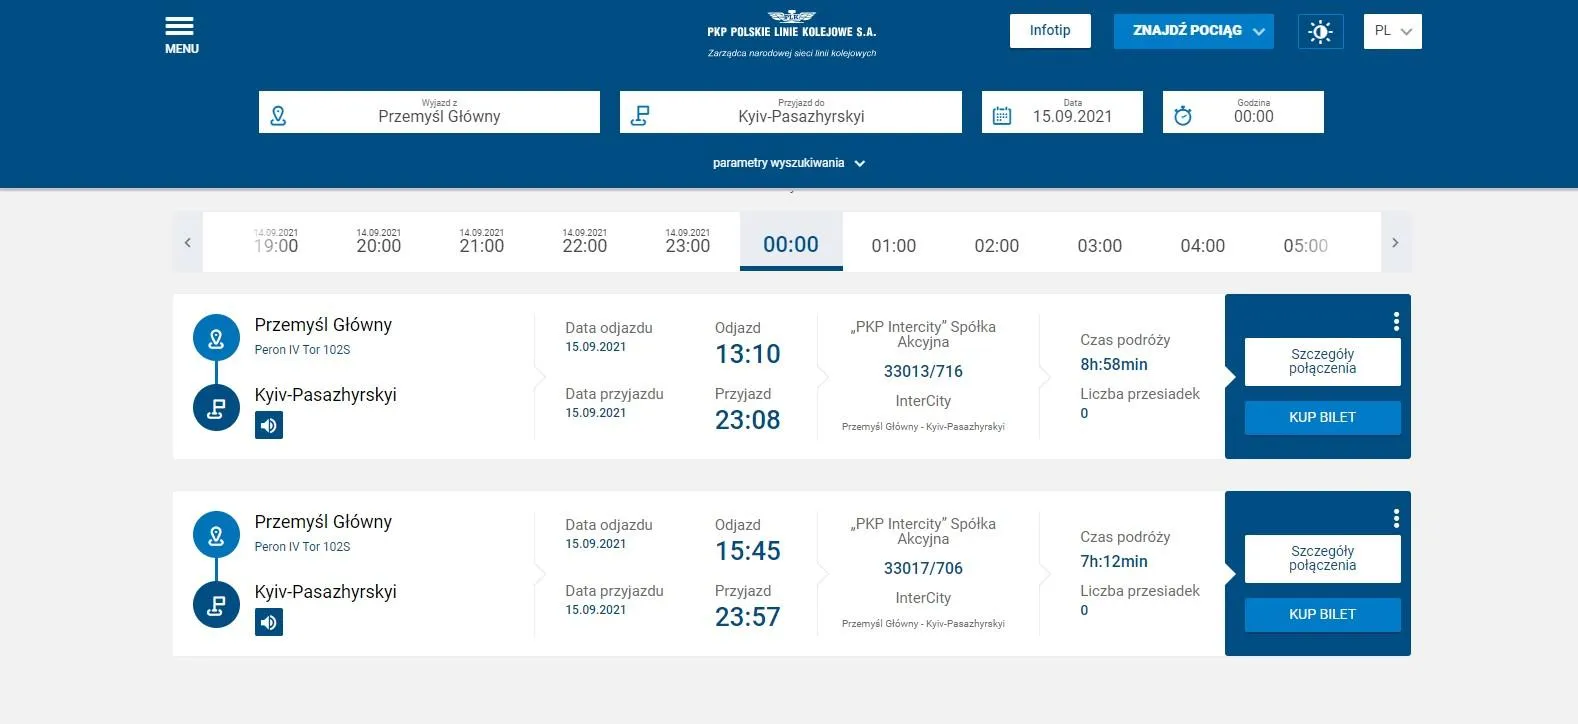Click the departure station pin icon
The height and width of the screenshot is (724, 1578).
pyautogui.click(x=279, y=116)
